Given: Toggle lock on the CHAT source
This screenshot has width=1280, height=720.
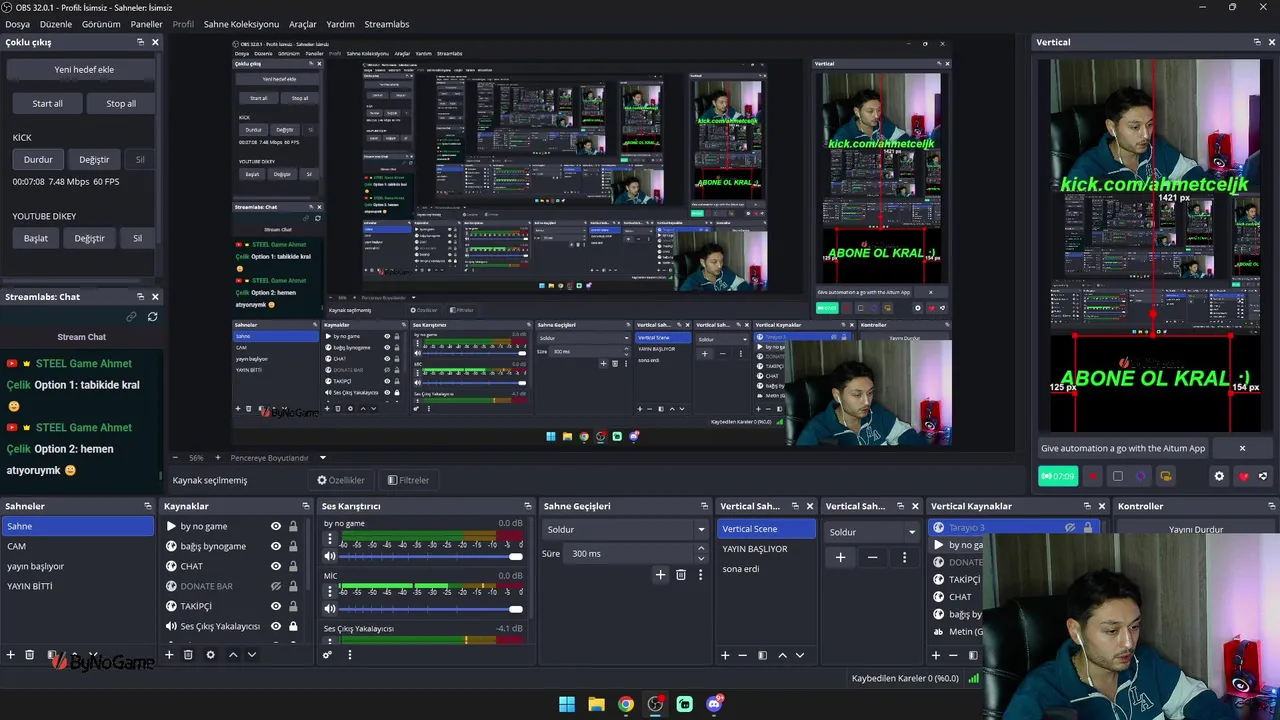Looking at the screenshot, I should coord(293,566).
